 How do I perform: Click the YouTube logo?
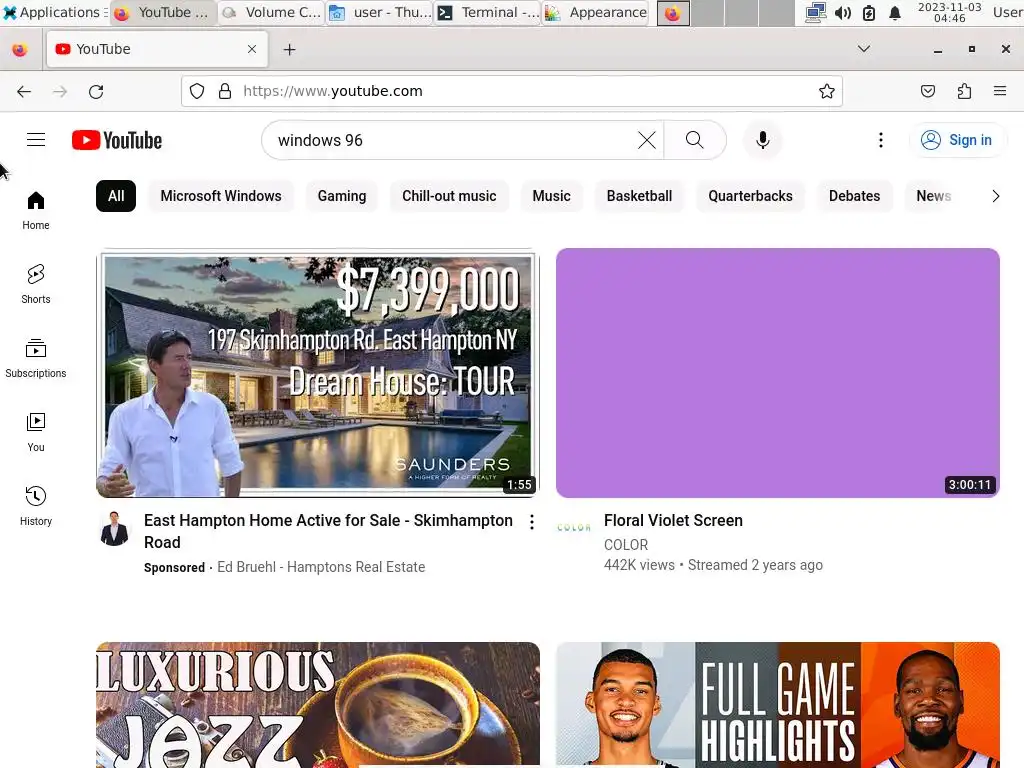[x=117, y=140]
